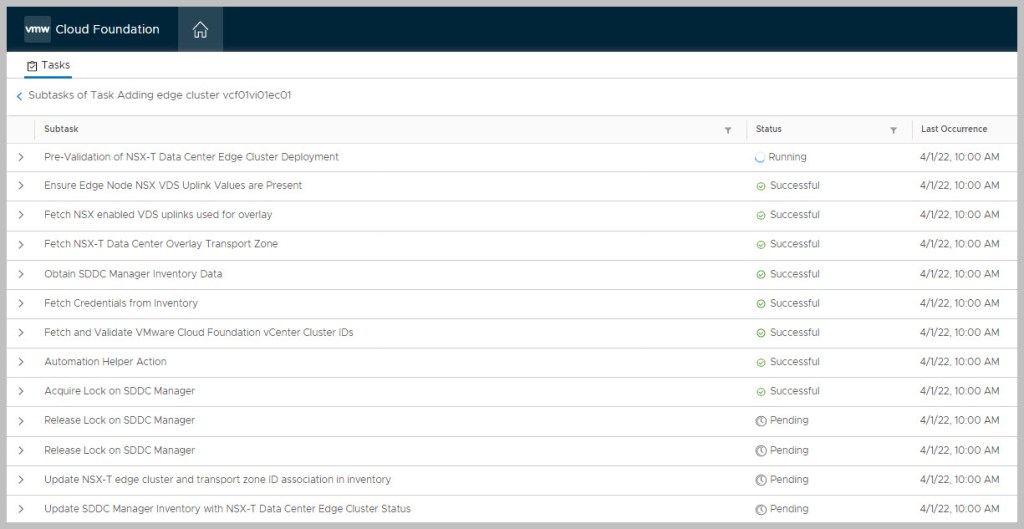Sort by the Last Occurrence column header
The width and height of the screenshot is (1024, 529).
953,129
